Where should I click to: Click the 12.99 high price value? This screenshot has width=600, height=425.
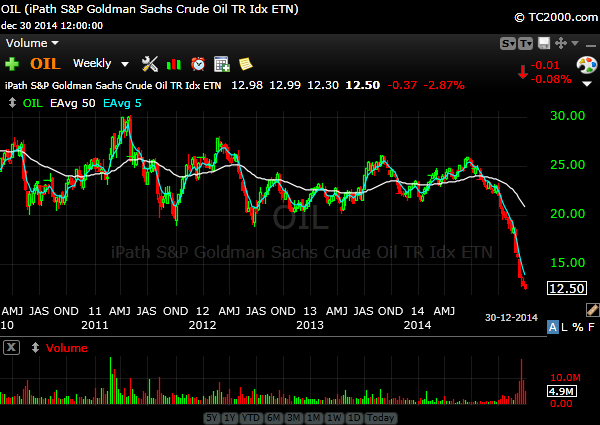[285, 85]
